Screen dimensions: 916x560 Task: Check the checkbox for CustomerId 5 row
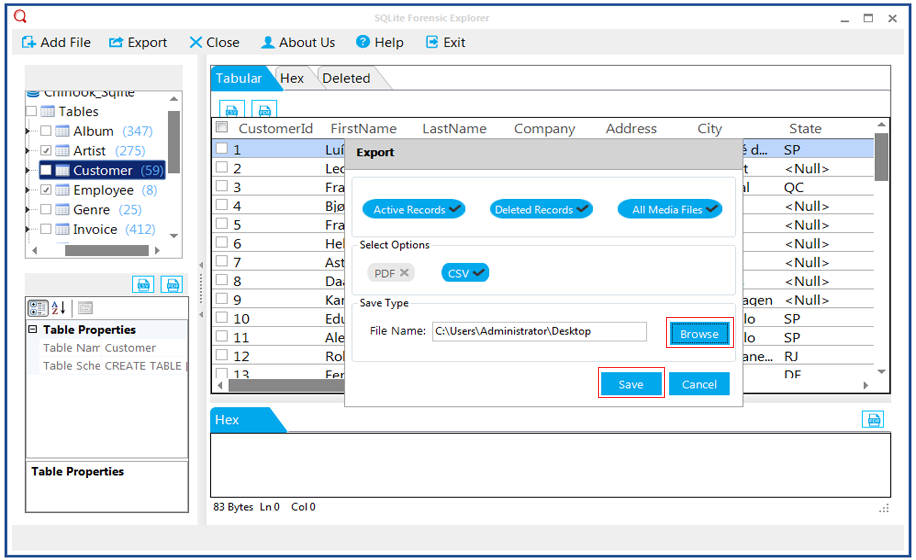coord(222,224)
